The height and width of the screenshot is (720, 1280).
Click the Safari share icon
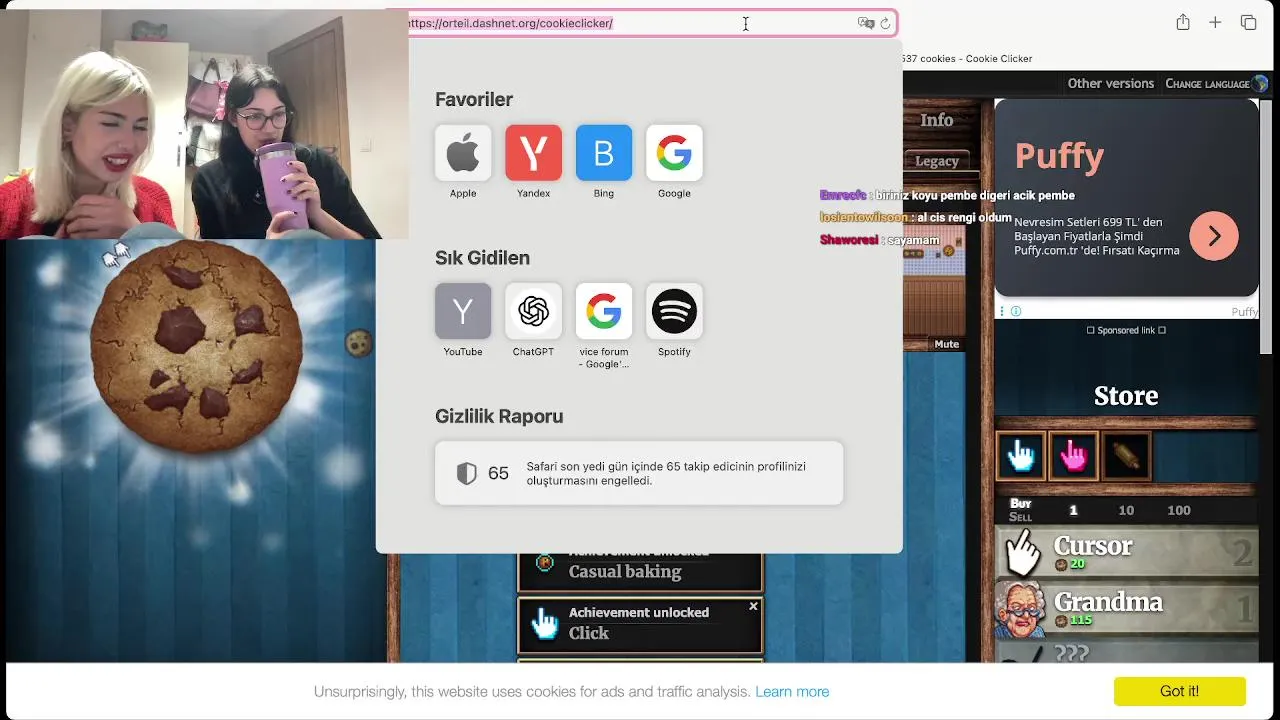click(x=1183, y=22)
